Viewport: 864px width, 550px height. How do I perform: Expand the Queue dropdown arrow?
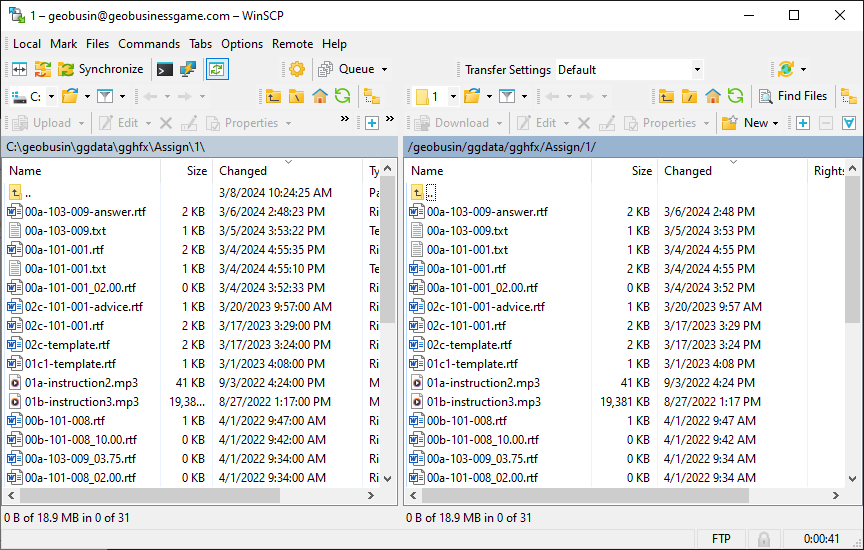[x=384, y=69]
